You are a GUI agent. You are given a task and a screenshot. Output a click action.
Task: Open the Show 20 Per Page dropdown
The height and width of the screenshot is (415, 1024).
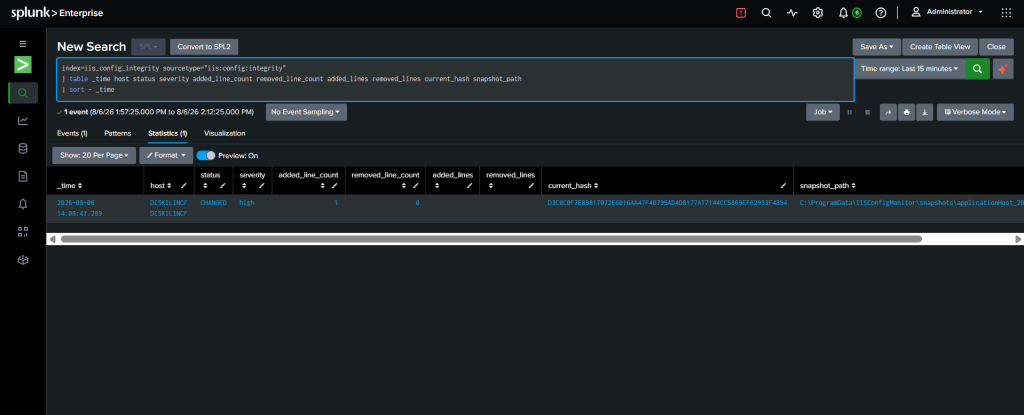94,156
